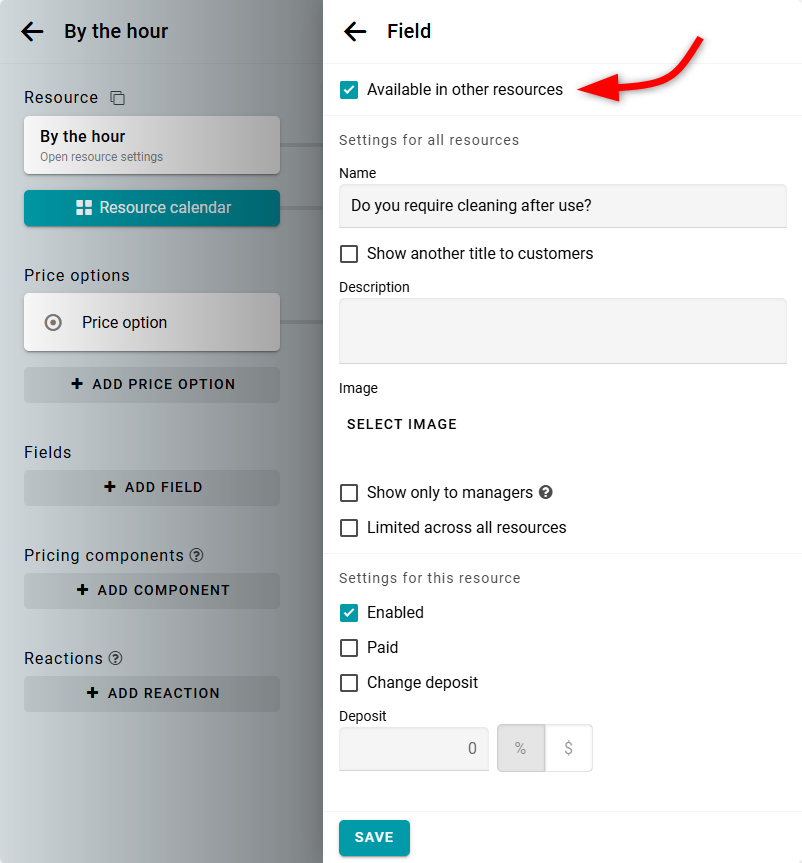Switch deposit unit to percent
This screenshot has width=802, height=863.
520,748
